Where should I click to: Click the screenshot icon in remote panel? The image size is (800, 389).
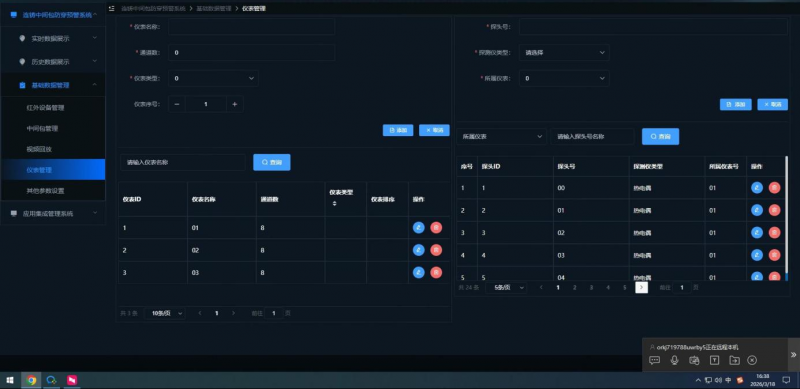(694, 360)
